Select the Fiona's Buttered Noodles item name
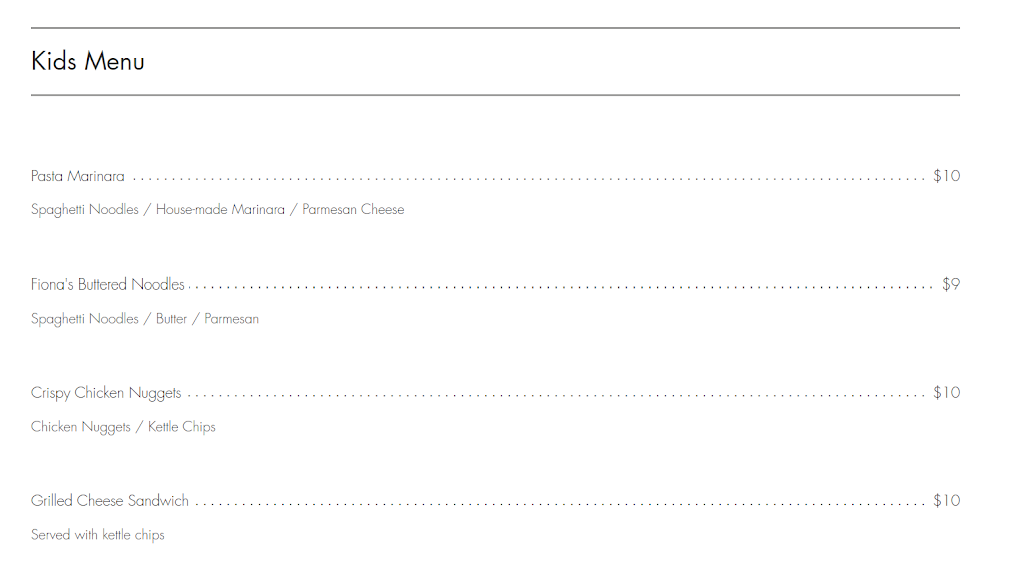Screen dimensions: 1024x573 coord(108,285)
